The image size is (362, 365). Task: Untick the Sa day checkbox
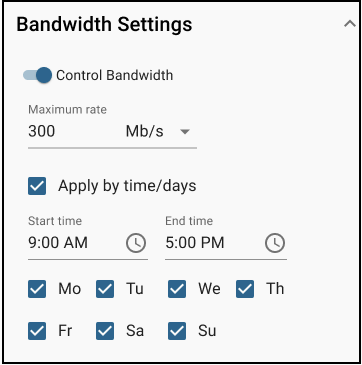(x=105, y=331)
